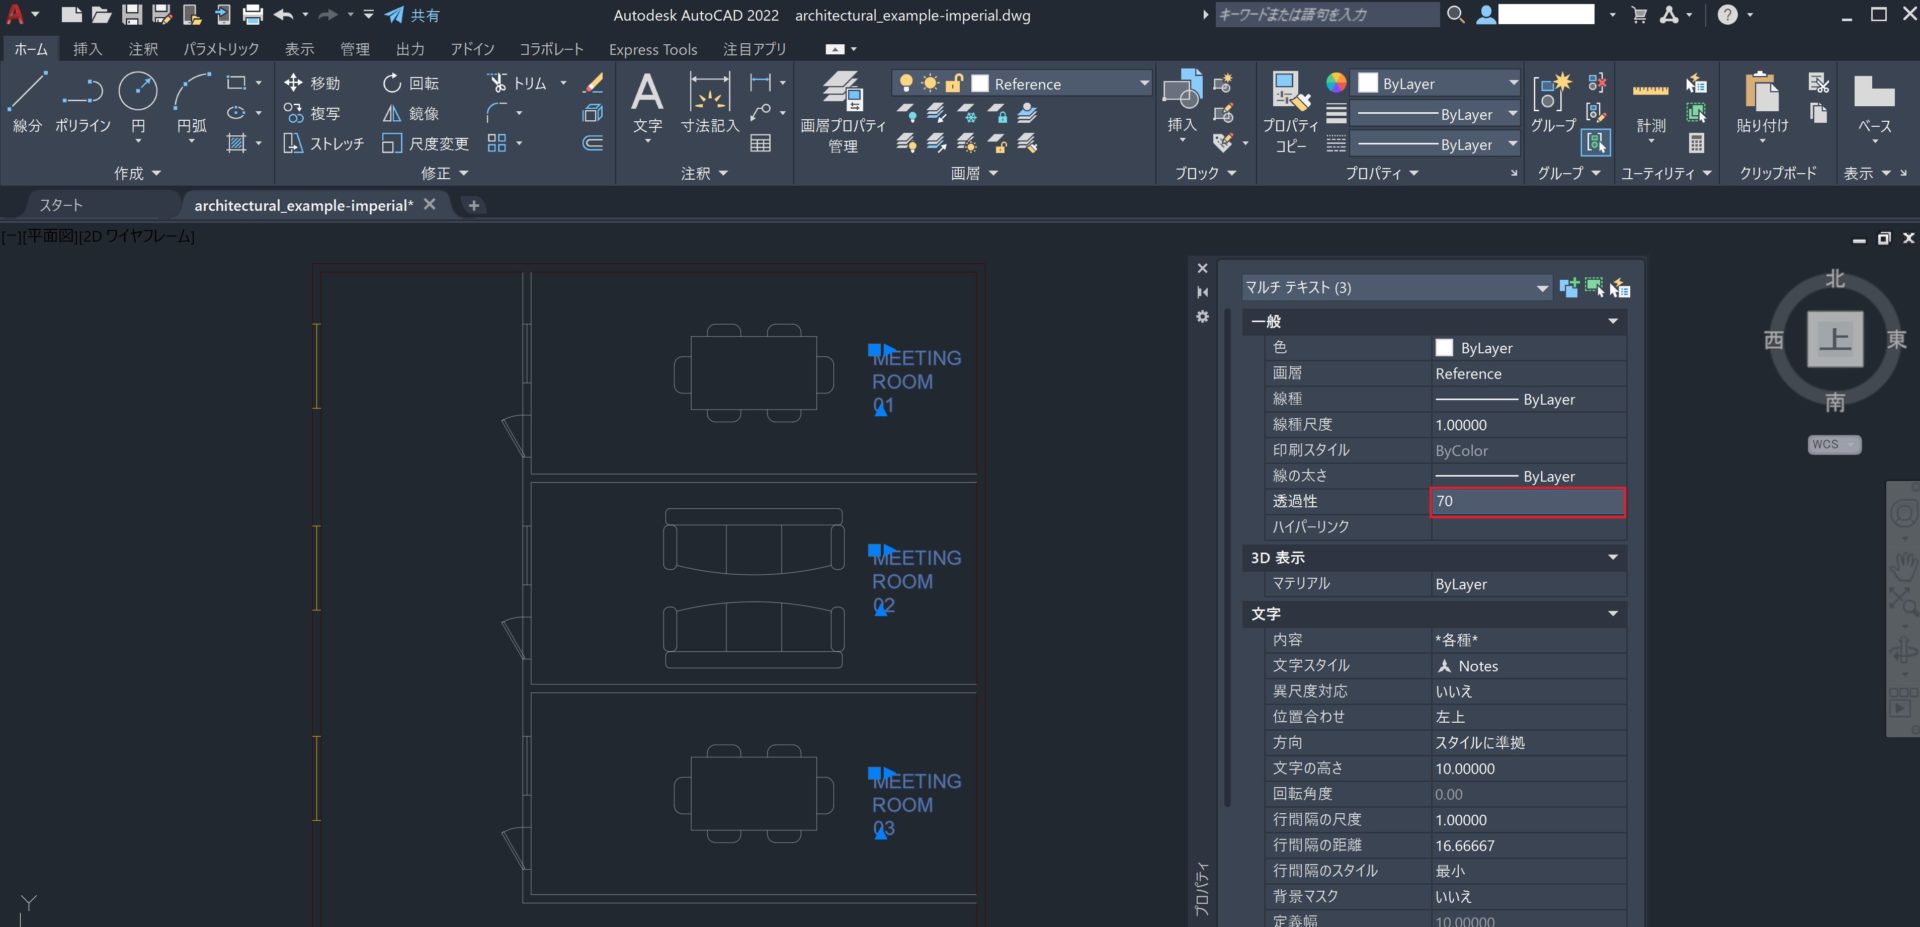Click the 共有 share button

pyautogui.click(x=413, y=15)
